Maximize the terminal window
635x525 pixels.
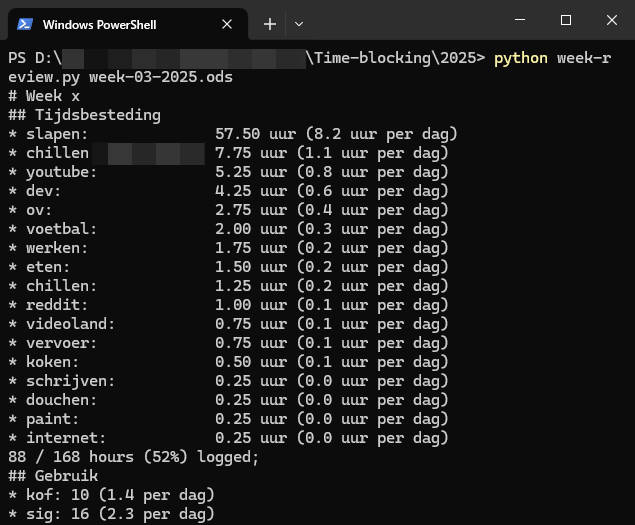pyautogui.click(x=566, y=19)
